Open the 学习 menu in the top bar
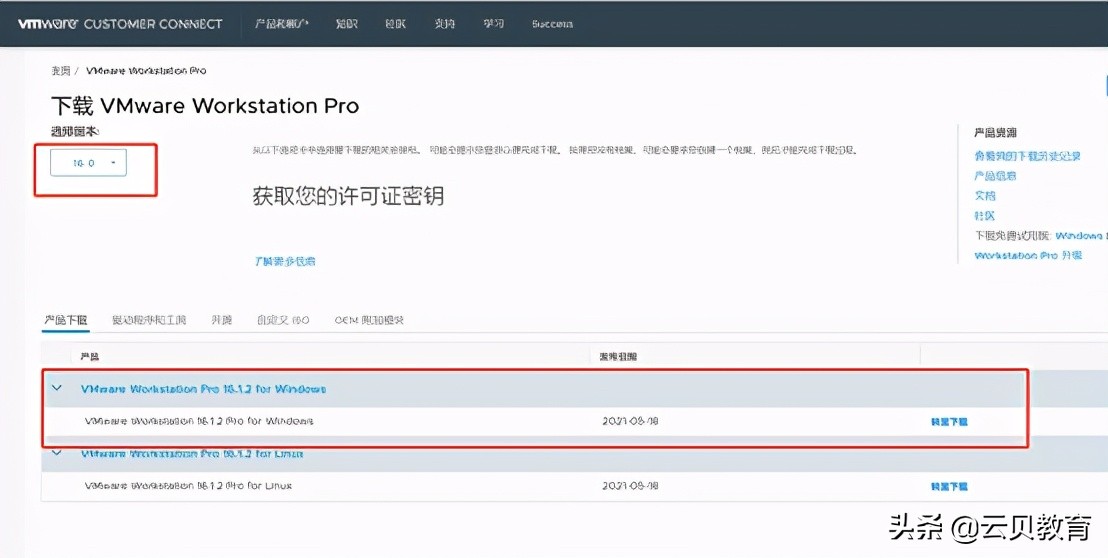The width and height of the screenshot is (1108, 558). [493, 23]
